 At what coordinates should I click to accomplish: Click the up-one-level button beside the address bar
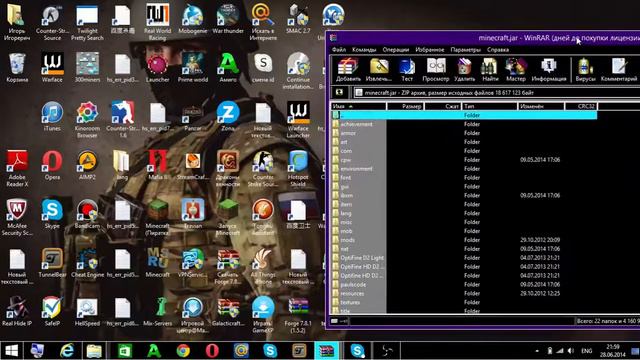click(339, 93)
